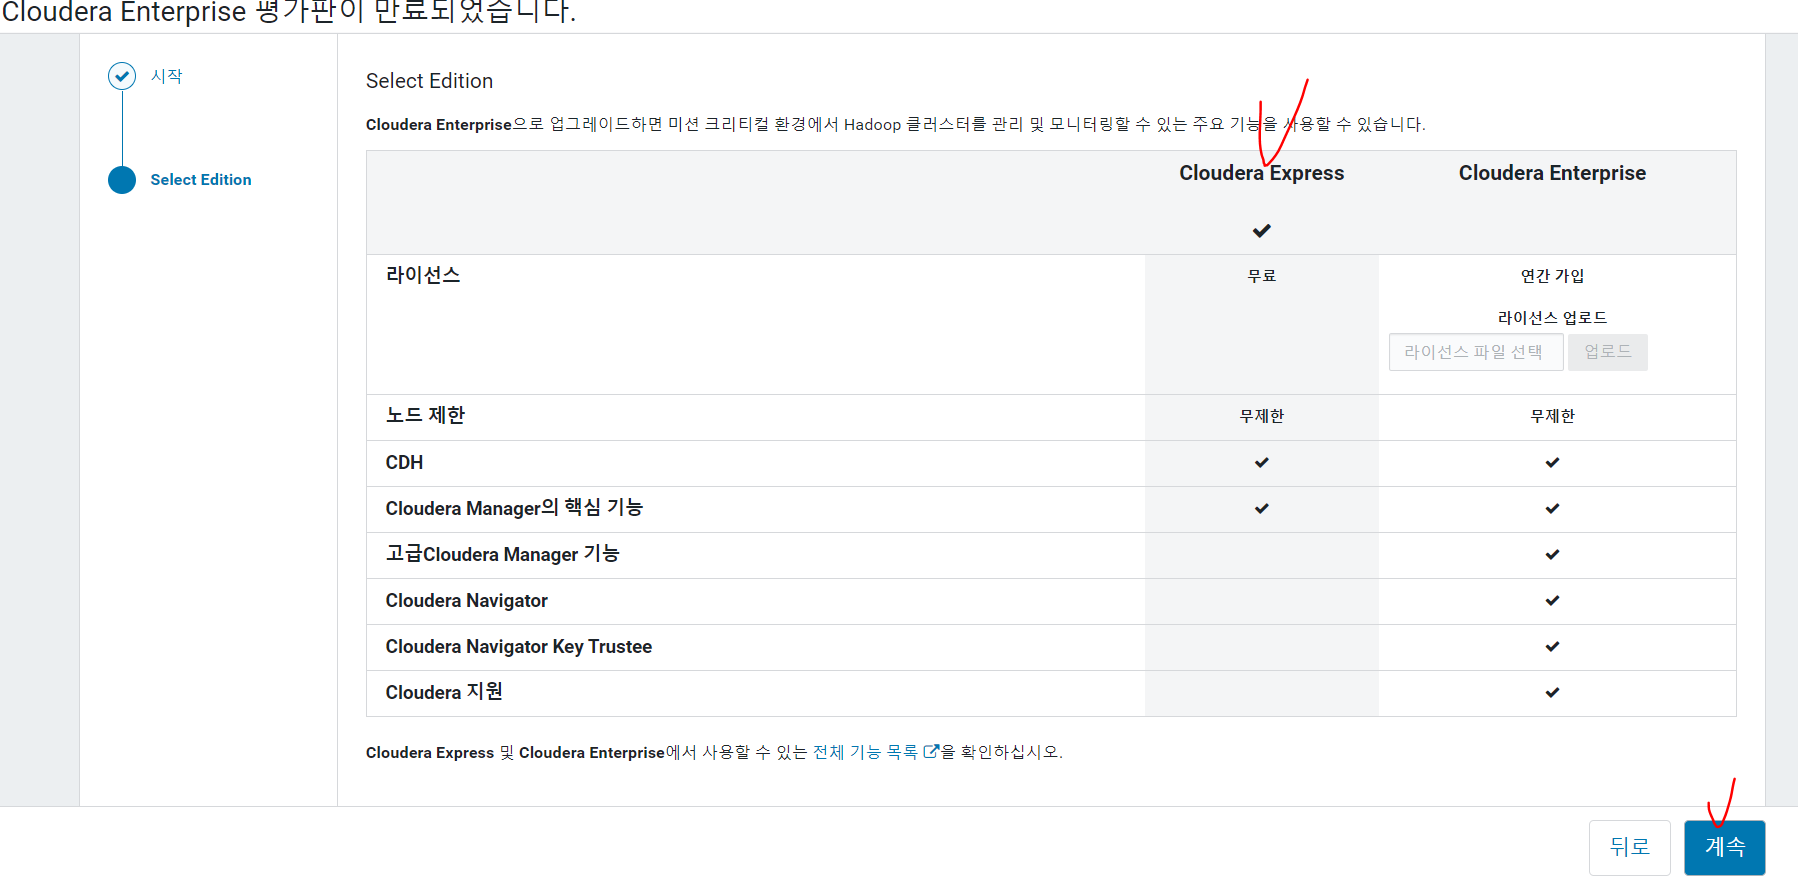The height and width of the screenshot is (887, 1798).
Task: Select the Cloudera Express column header
Action: click(x=1261, y=173)
